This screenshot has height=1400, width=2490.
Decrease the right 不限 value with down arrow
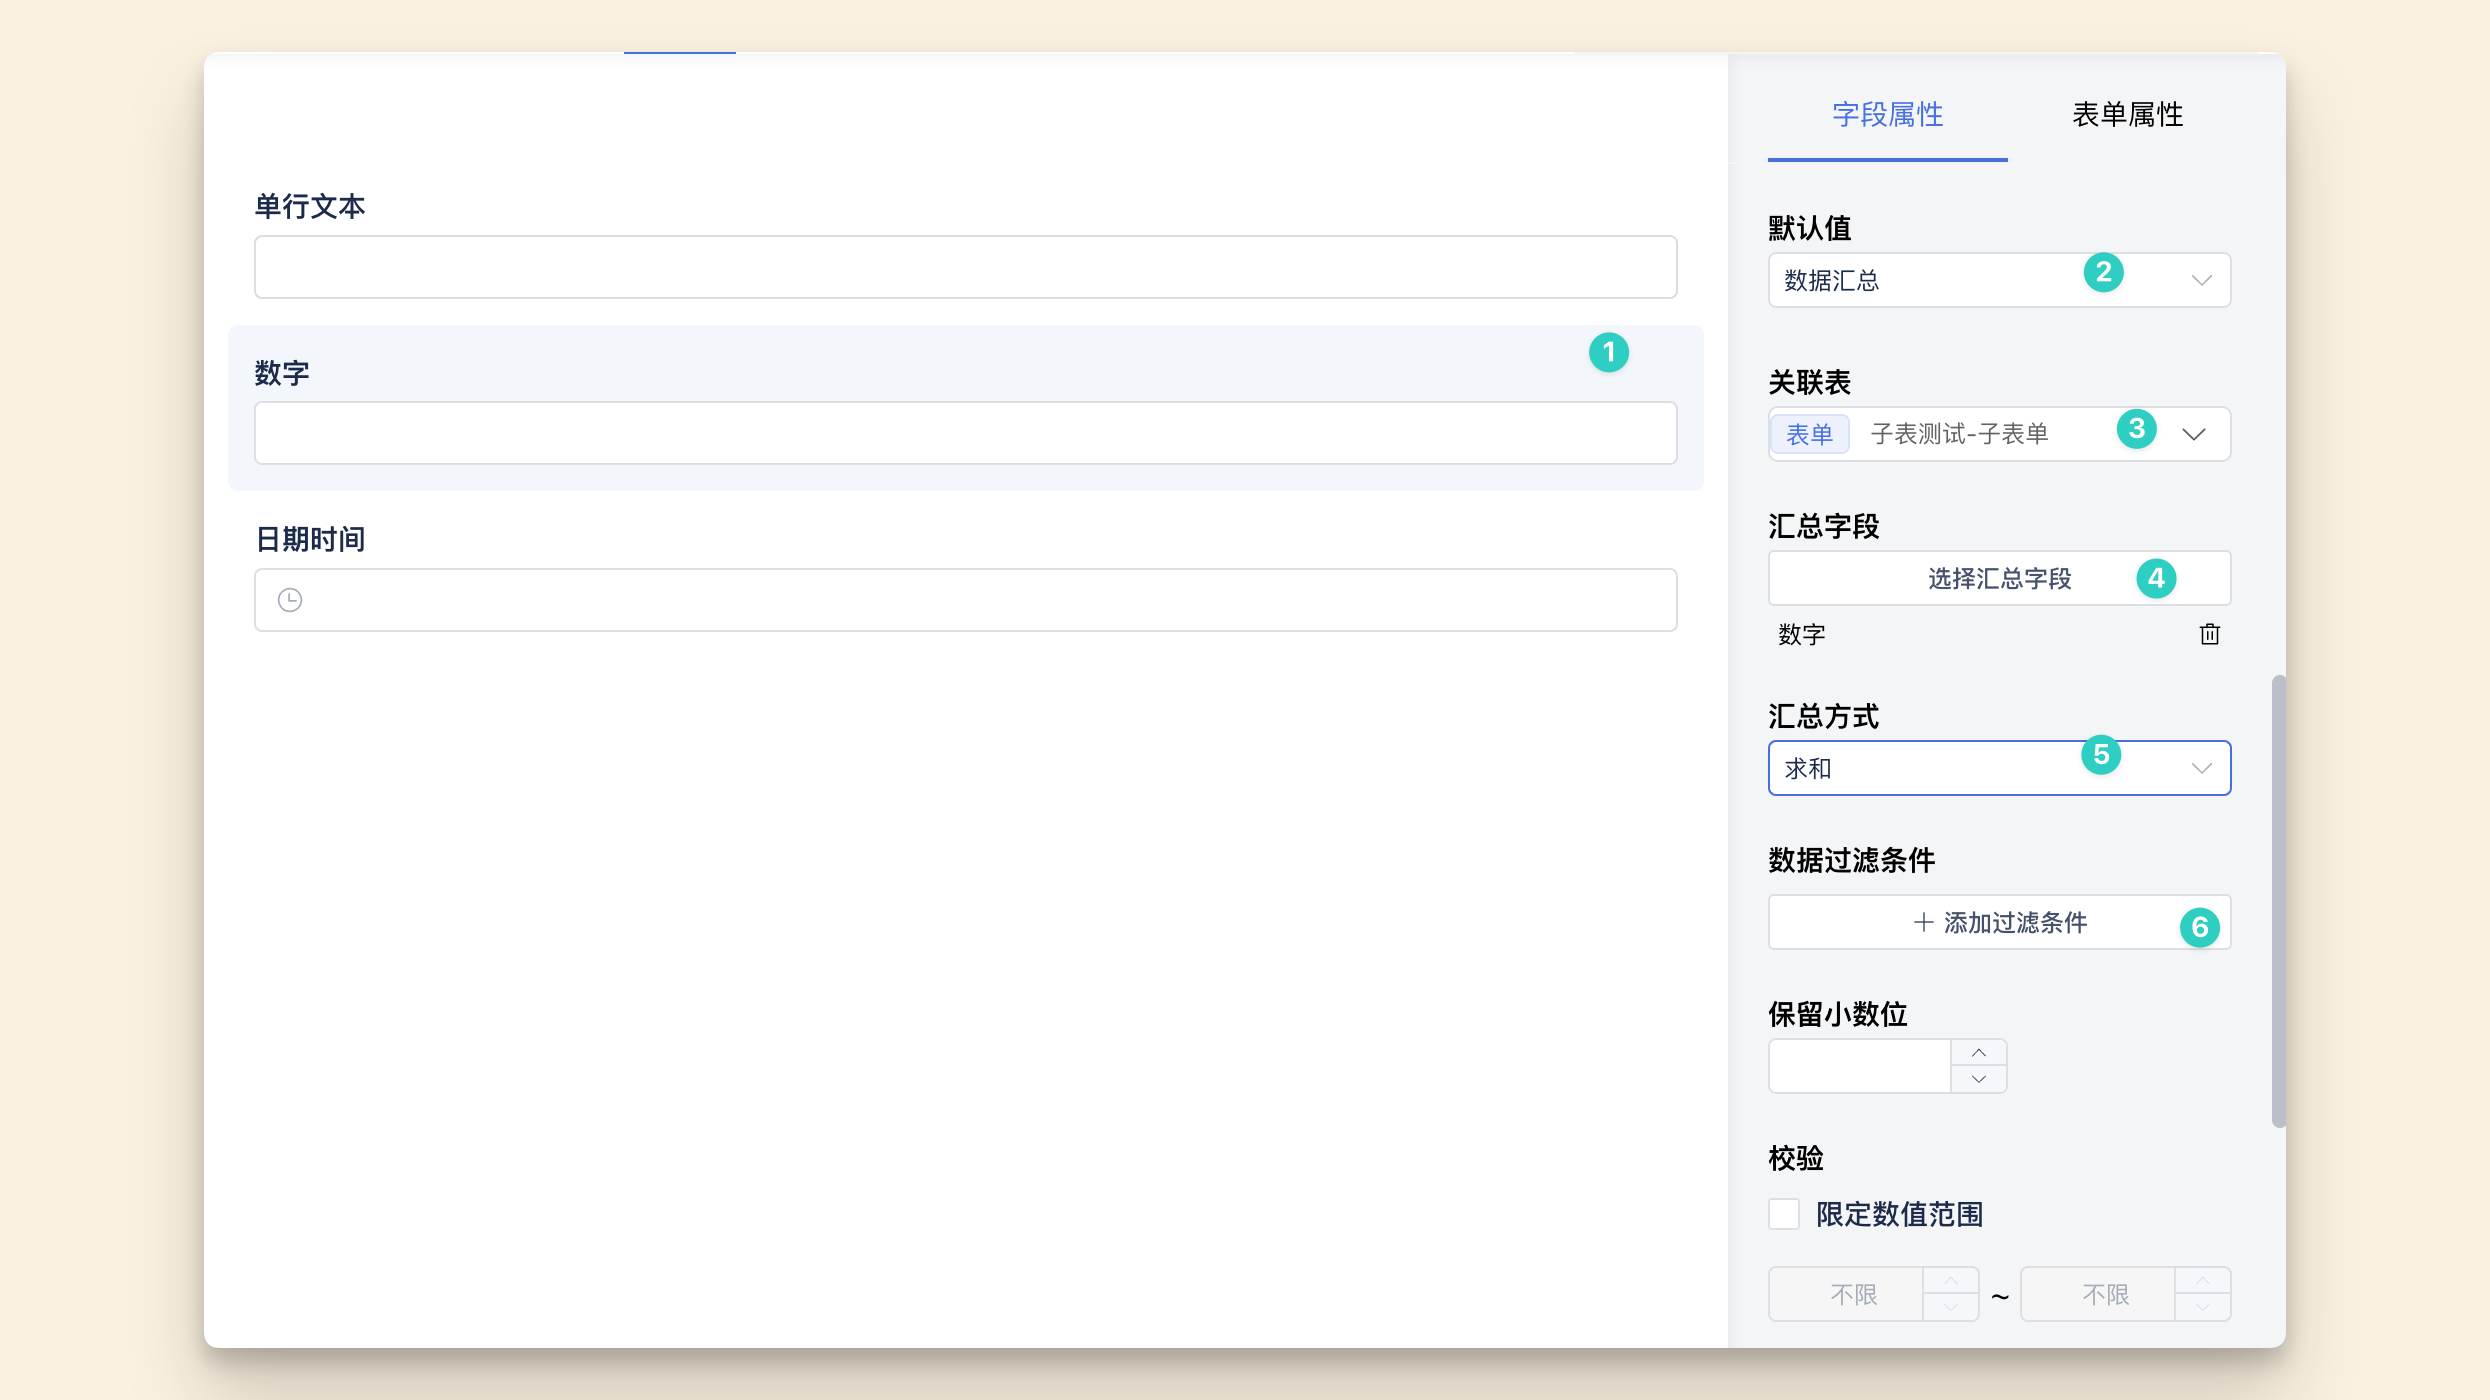click(2203, 1306)
